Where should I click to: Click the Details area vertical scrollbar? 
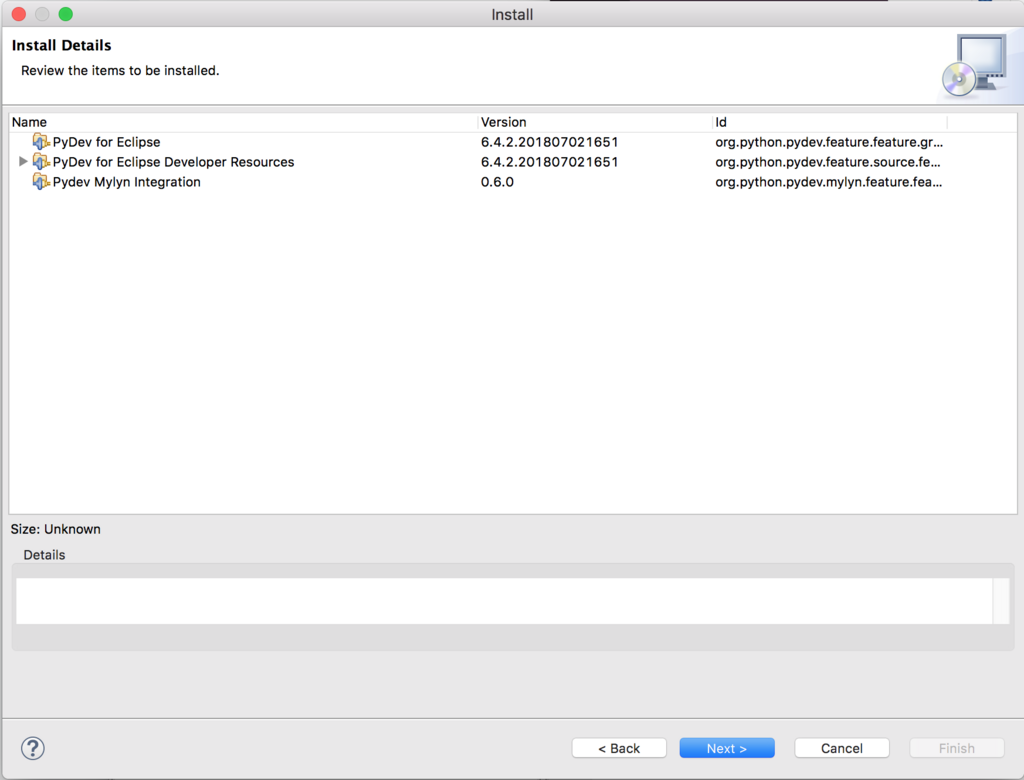pyautogui.click(x=1001, y=601)
